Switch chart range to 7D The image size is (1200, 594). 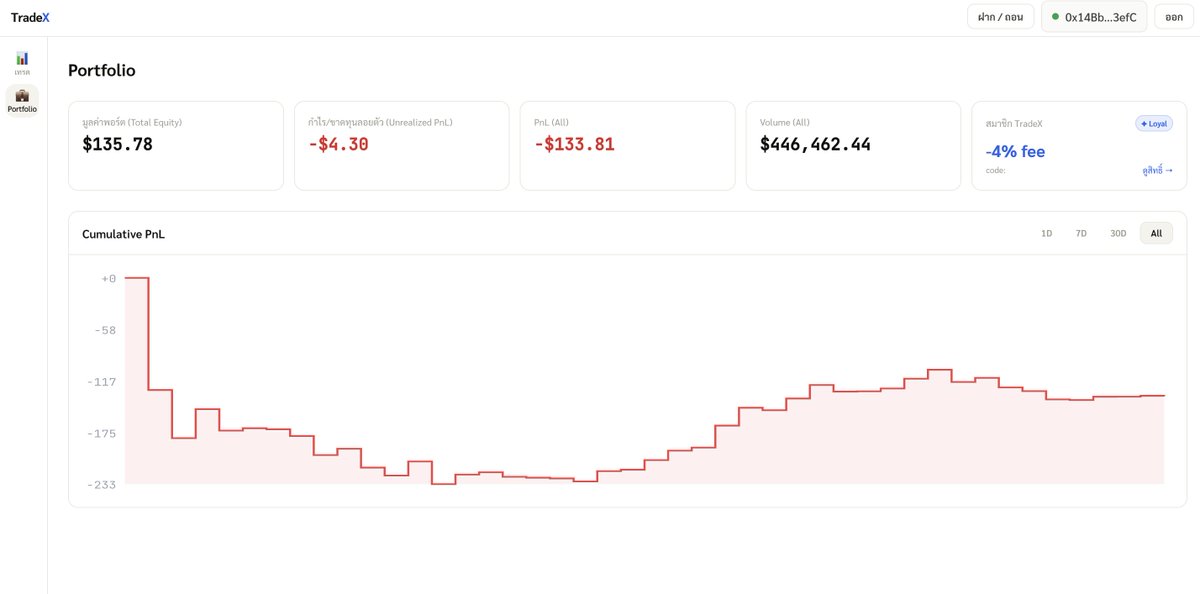click(x=1081, y=233)
